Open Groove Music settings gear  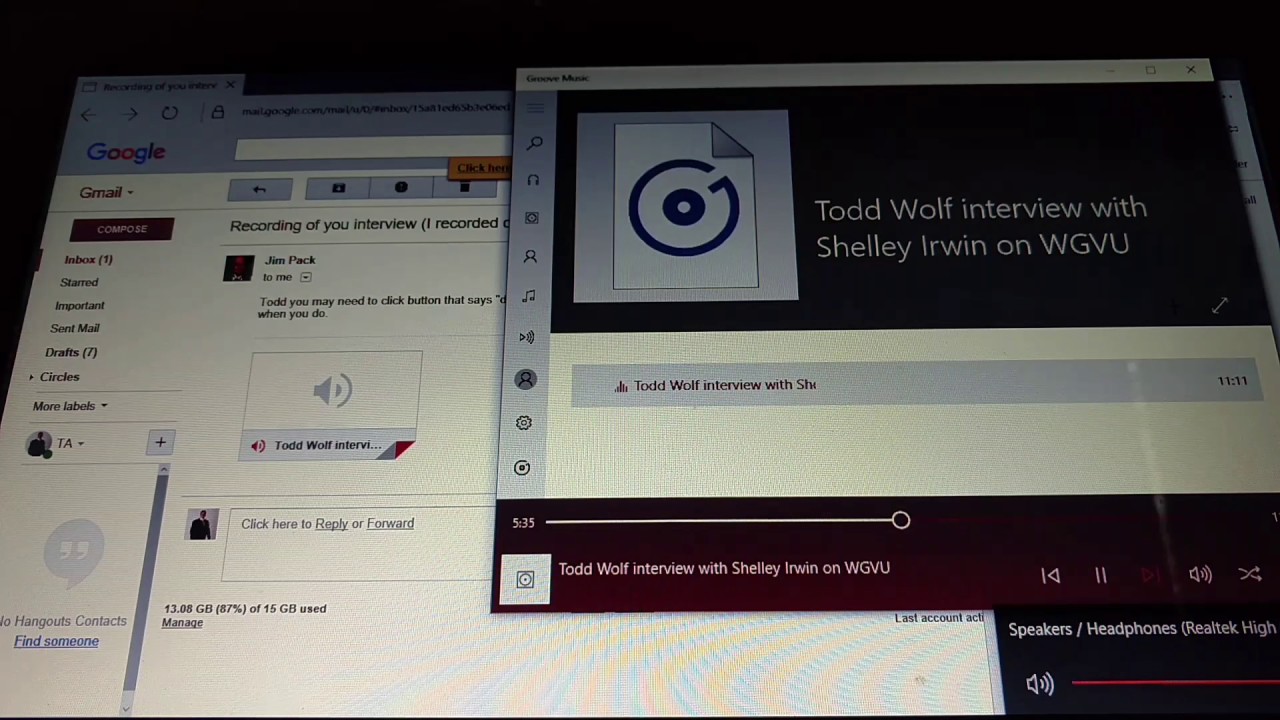(x=523, y=423)
